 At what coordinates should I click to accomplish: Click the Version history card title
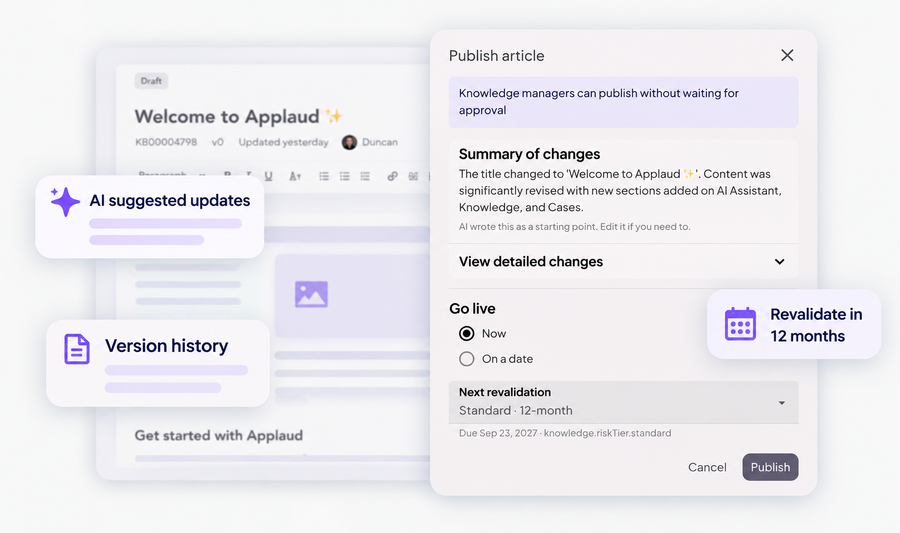[x=166, y=346]
